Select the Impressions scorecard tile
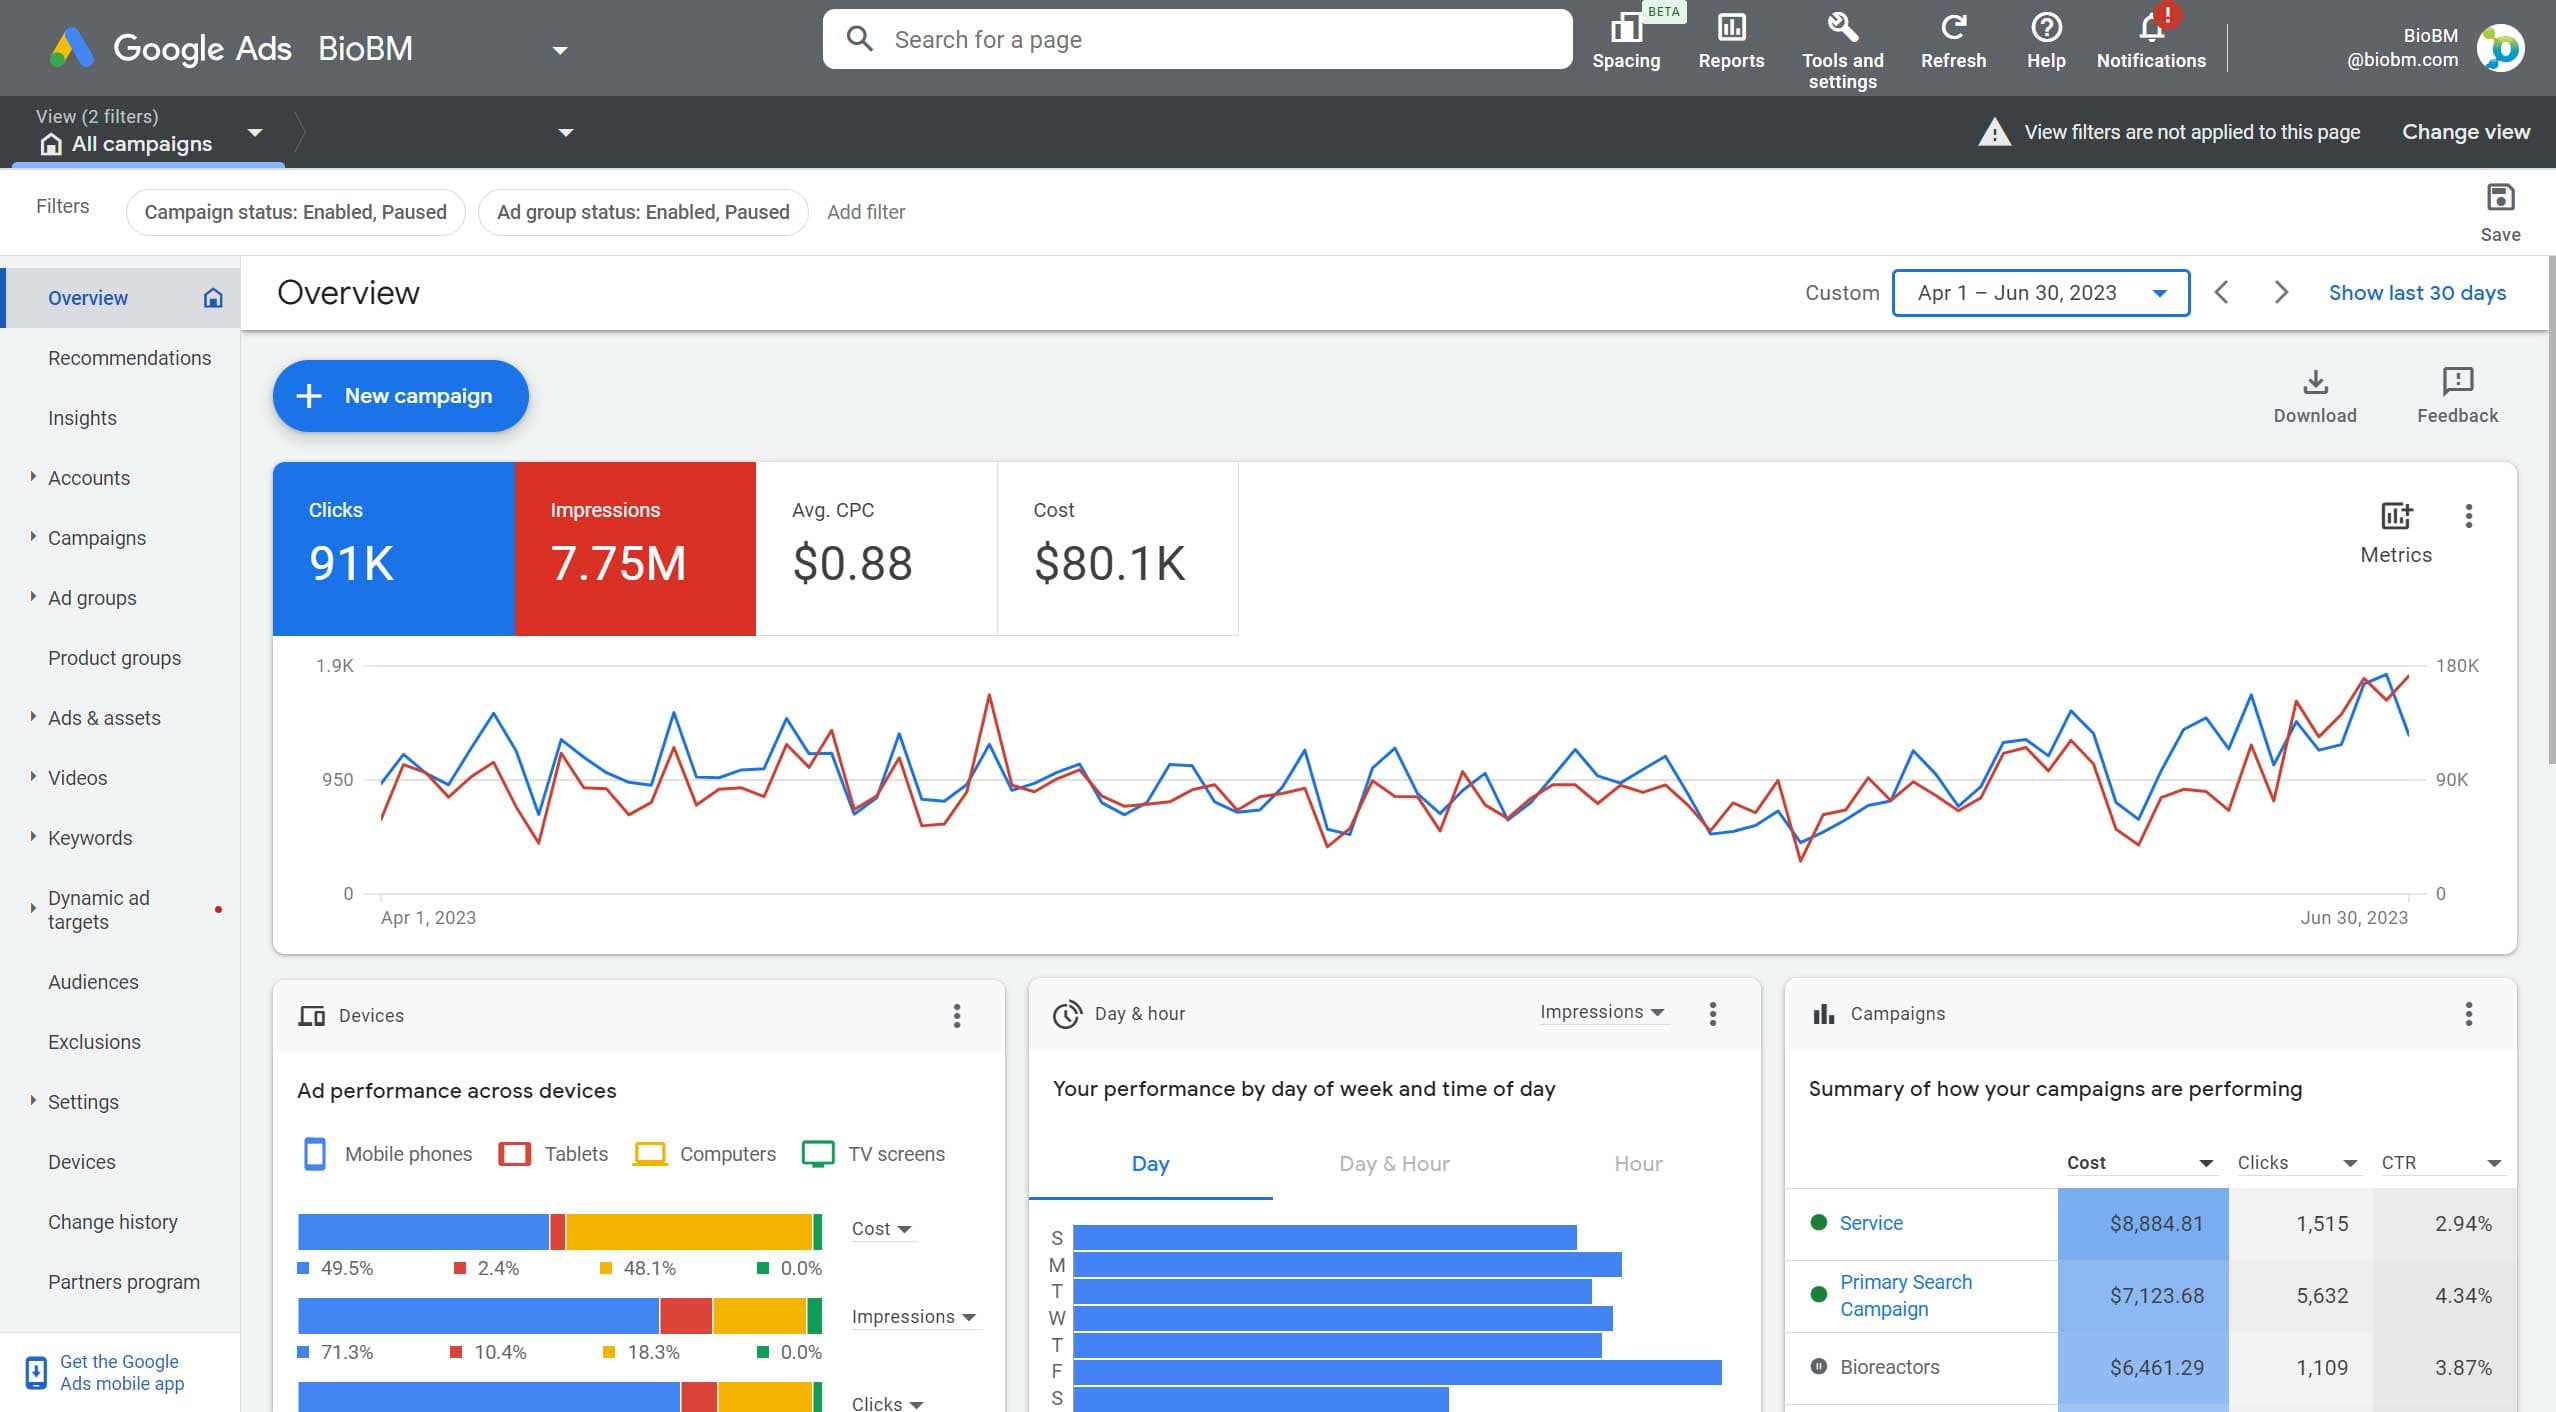Image resolution: width=2556 pixels, height=1412 pixels. [x=635, y=548]
